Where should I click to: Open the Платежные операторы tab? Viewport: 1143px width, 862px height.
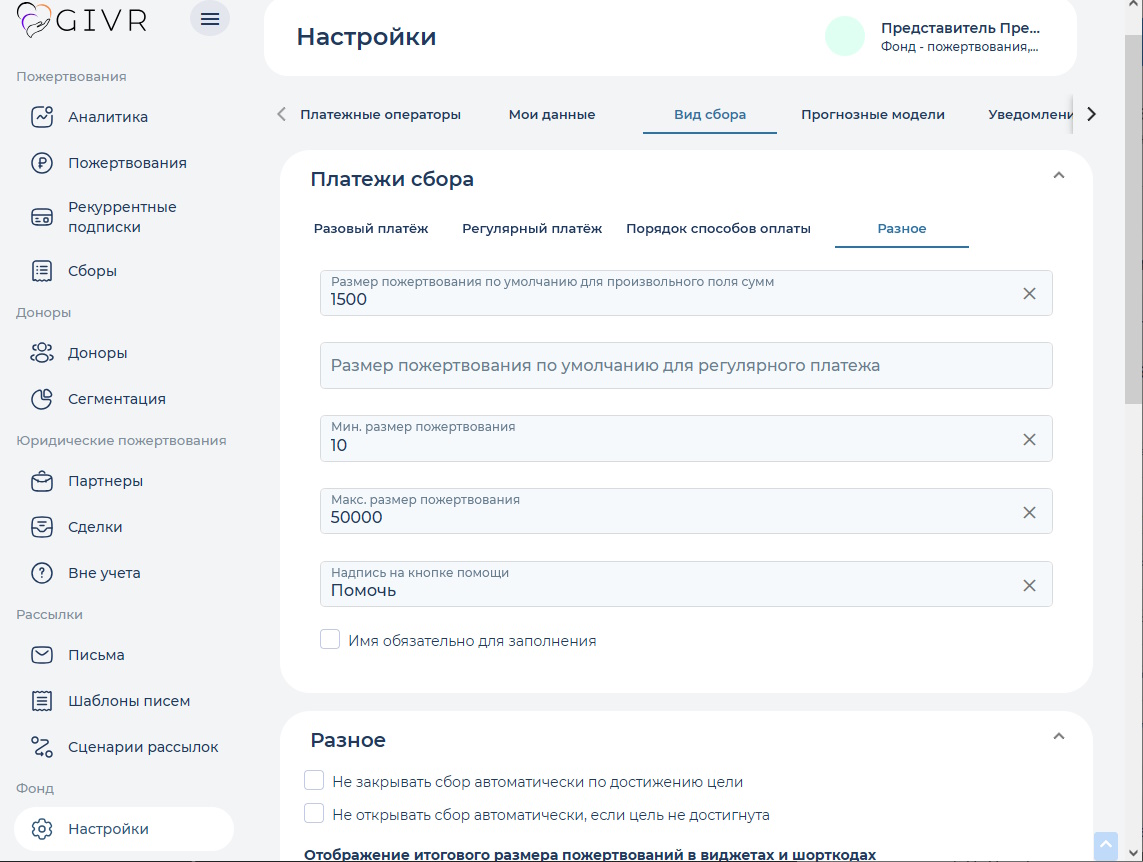(x=381, y=114)
